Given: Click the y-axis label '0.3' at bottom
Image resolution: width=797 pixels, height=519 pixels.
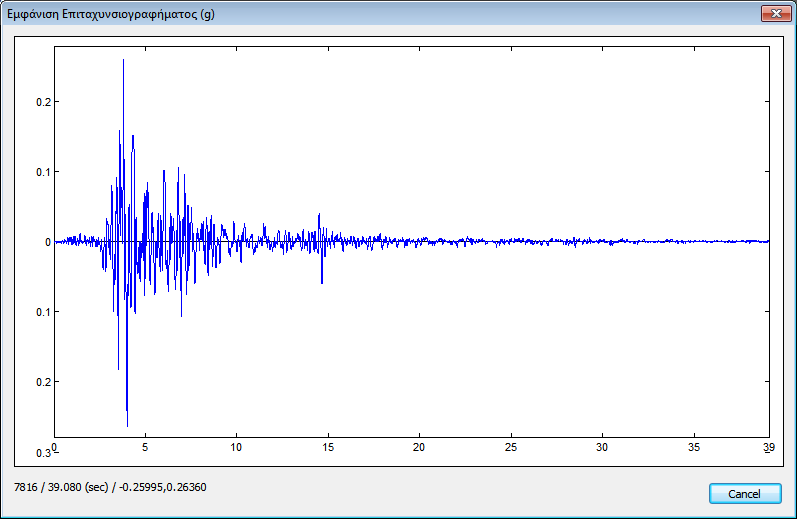Looking at the screenshot, I should (43, 453).
